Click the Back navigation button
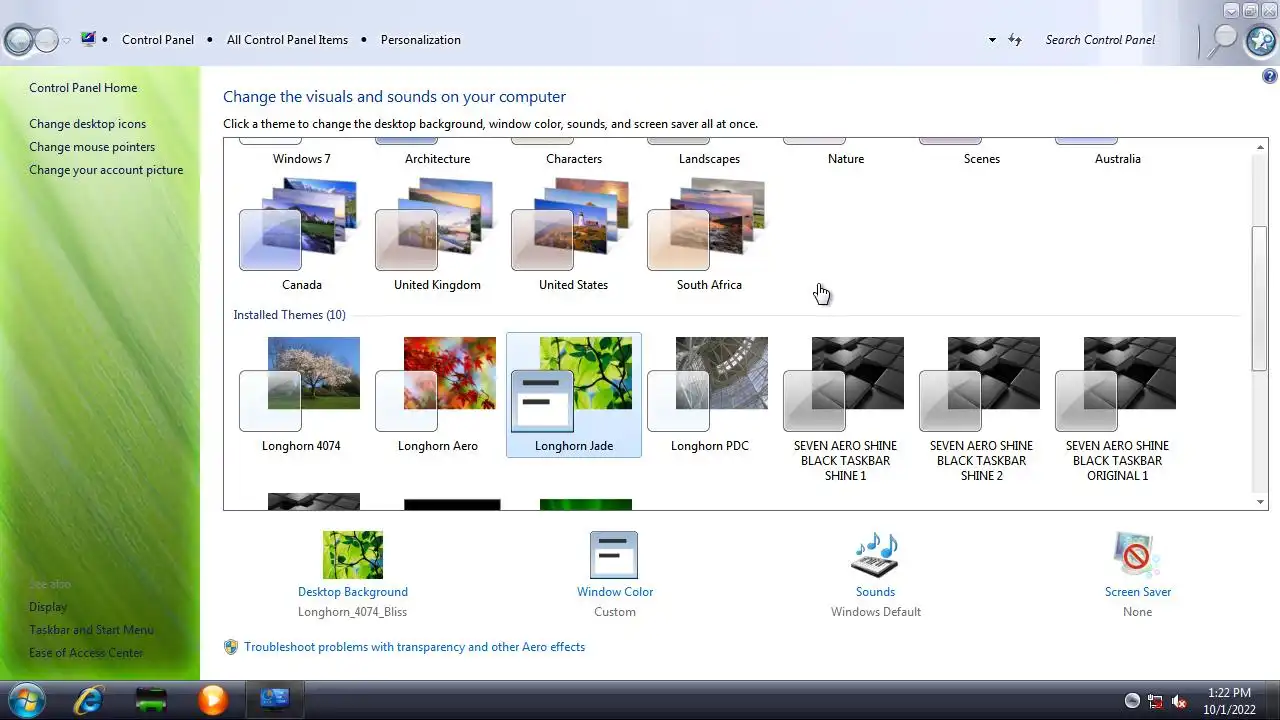The height and width of the screenshot is (720, 1280). pyautogui.click(x=18, y=40)
